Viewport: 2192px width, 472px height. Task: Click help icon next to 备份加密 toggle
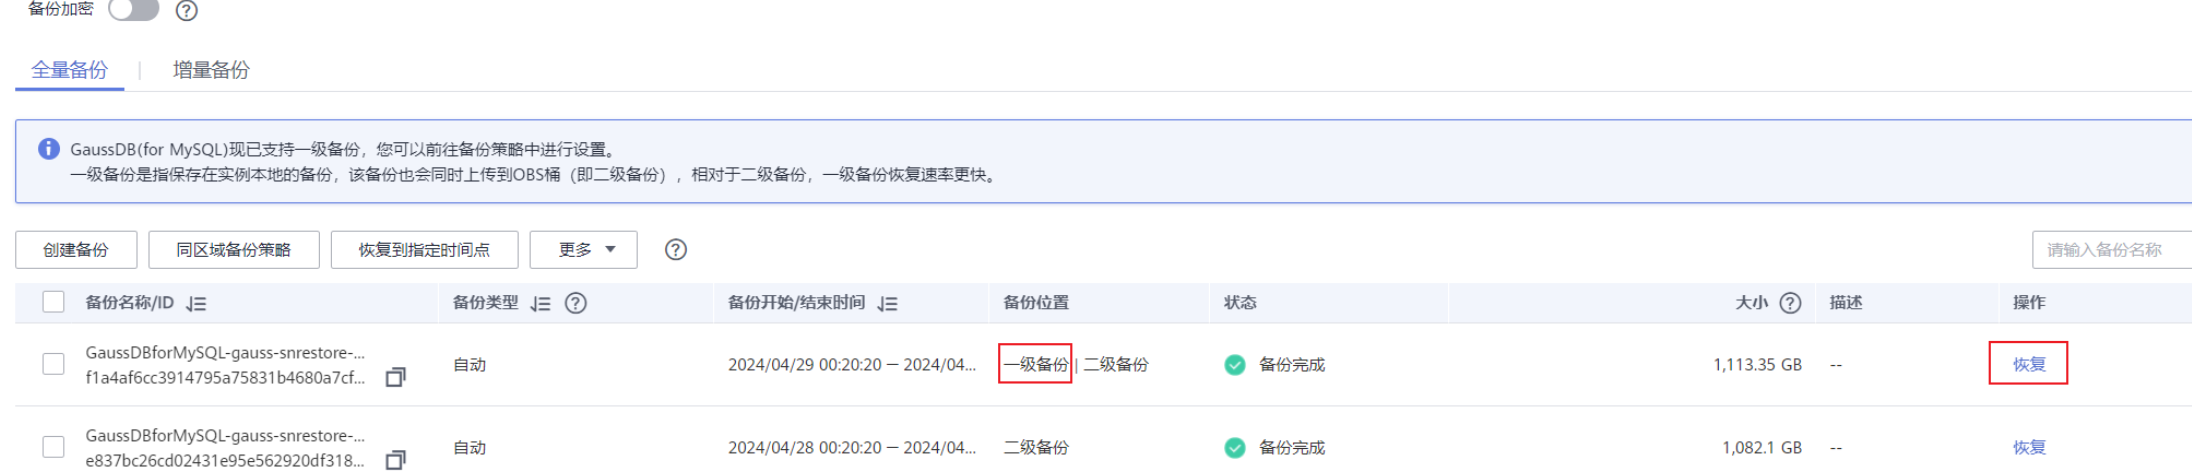click(187, 11)
